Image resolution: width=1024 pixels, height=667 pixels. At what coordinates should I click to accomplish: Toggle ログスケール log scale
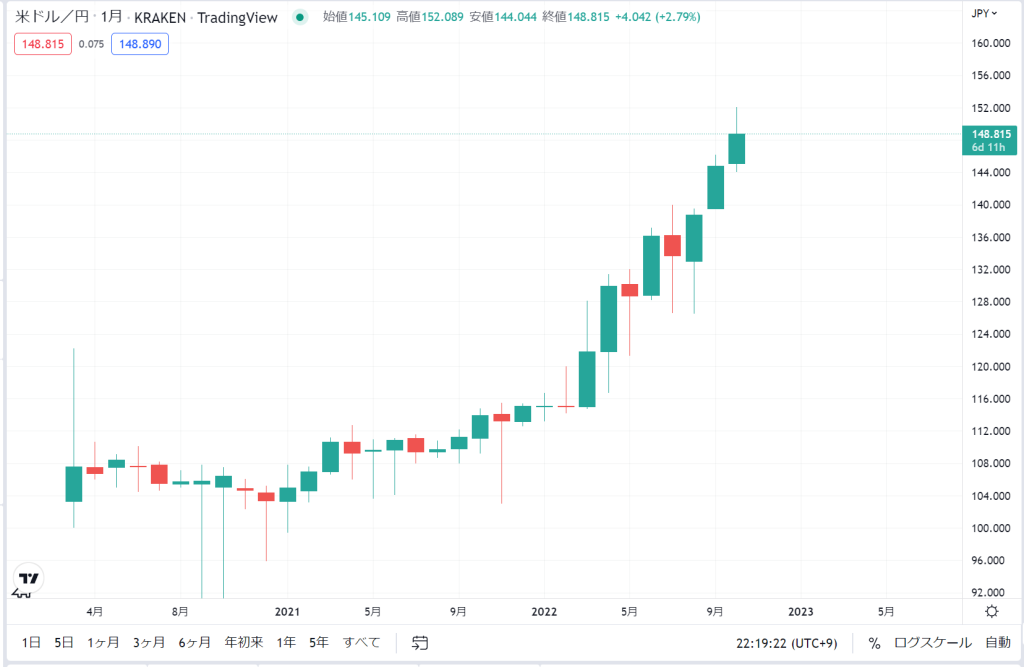coord(931,642)
